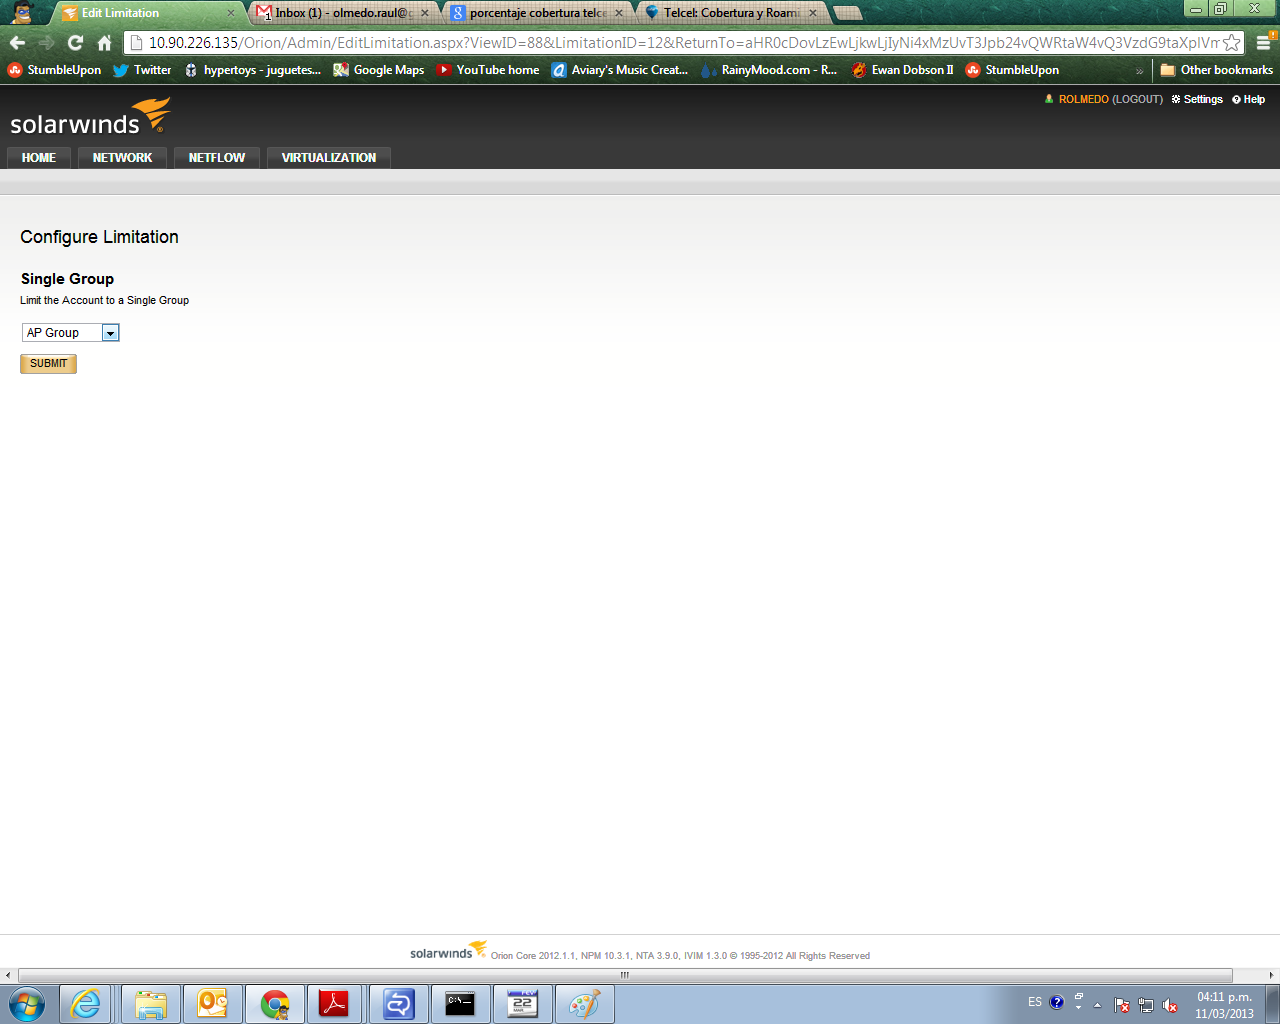Screen dimensions: 1280x1024
Task: Click the volume muted tray icon
Action: pyautogui.click(x=1170, y=1006)
